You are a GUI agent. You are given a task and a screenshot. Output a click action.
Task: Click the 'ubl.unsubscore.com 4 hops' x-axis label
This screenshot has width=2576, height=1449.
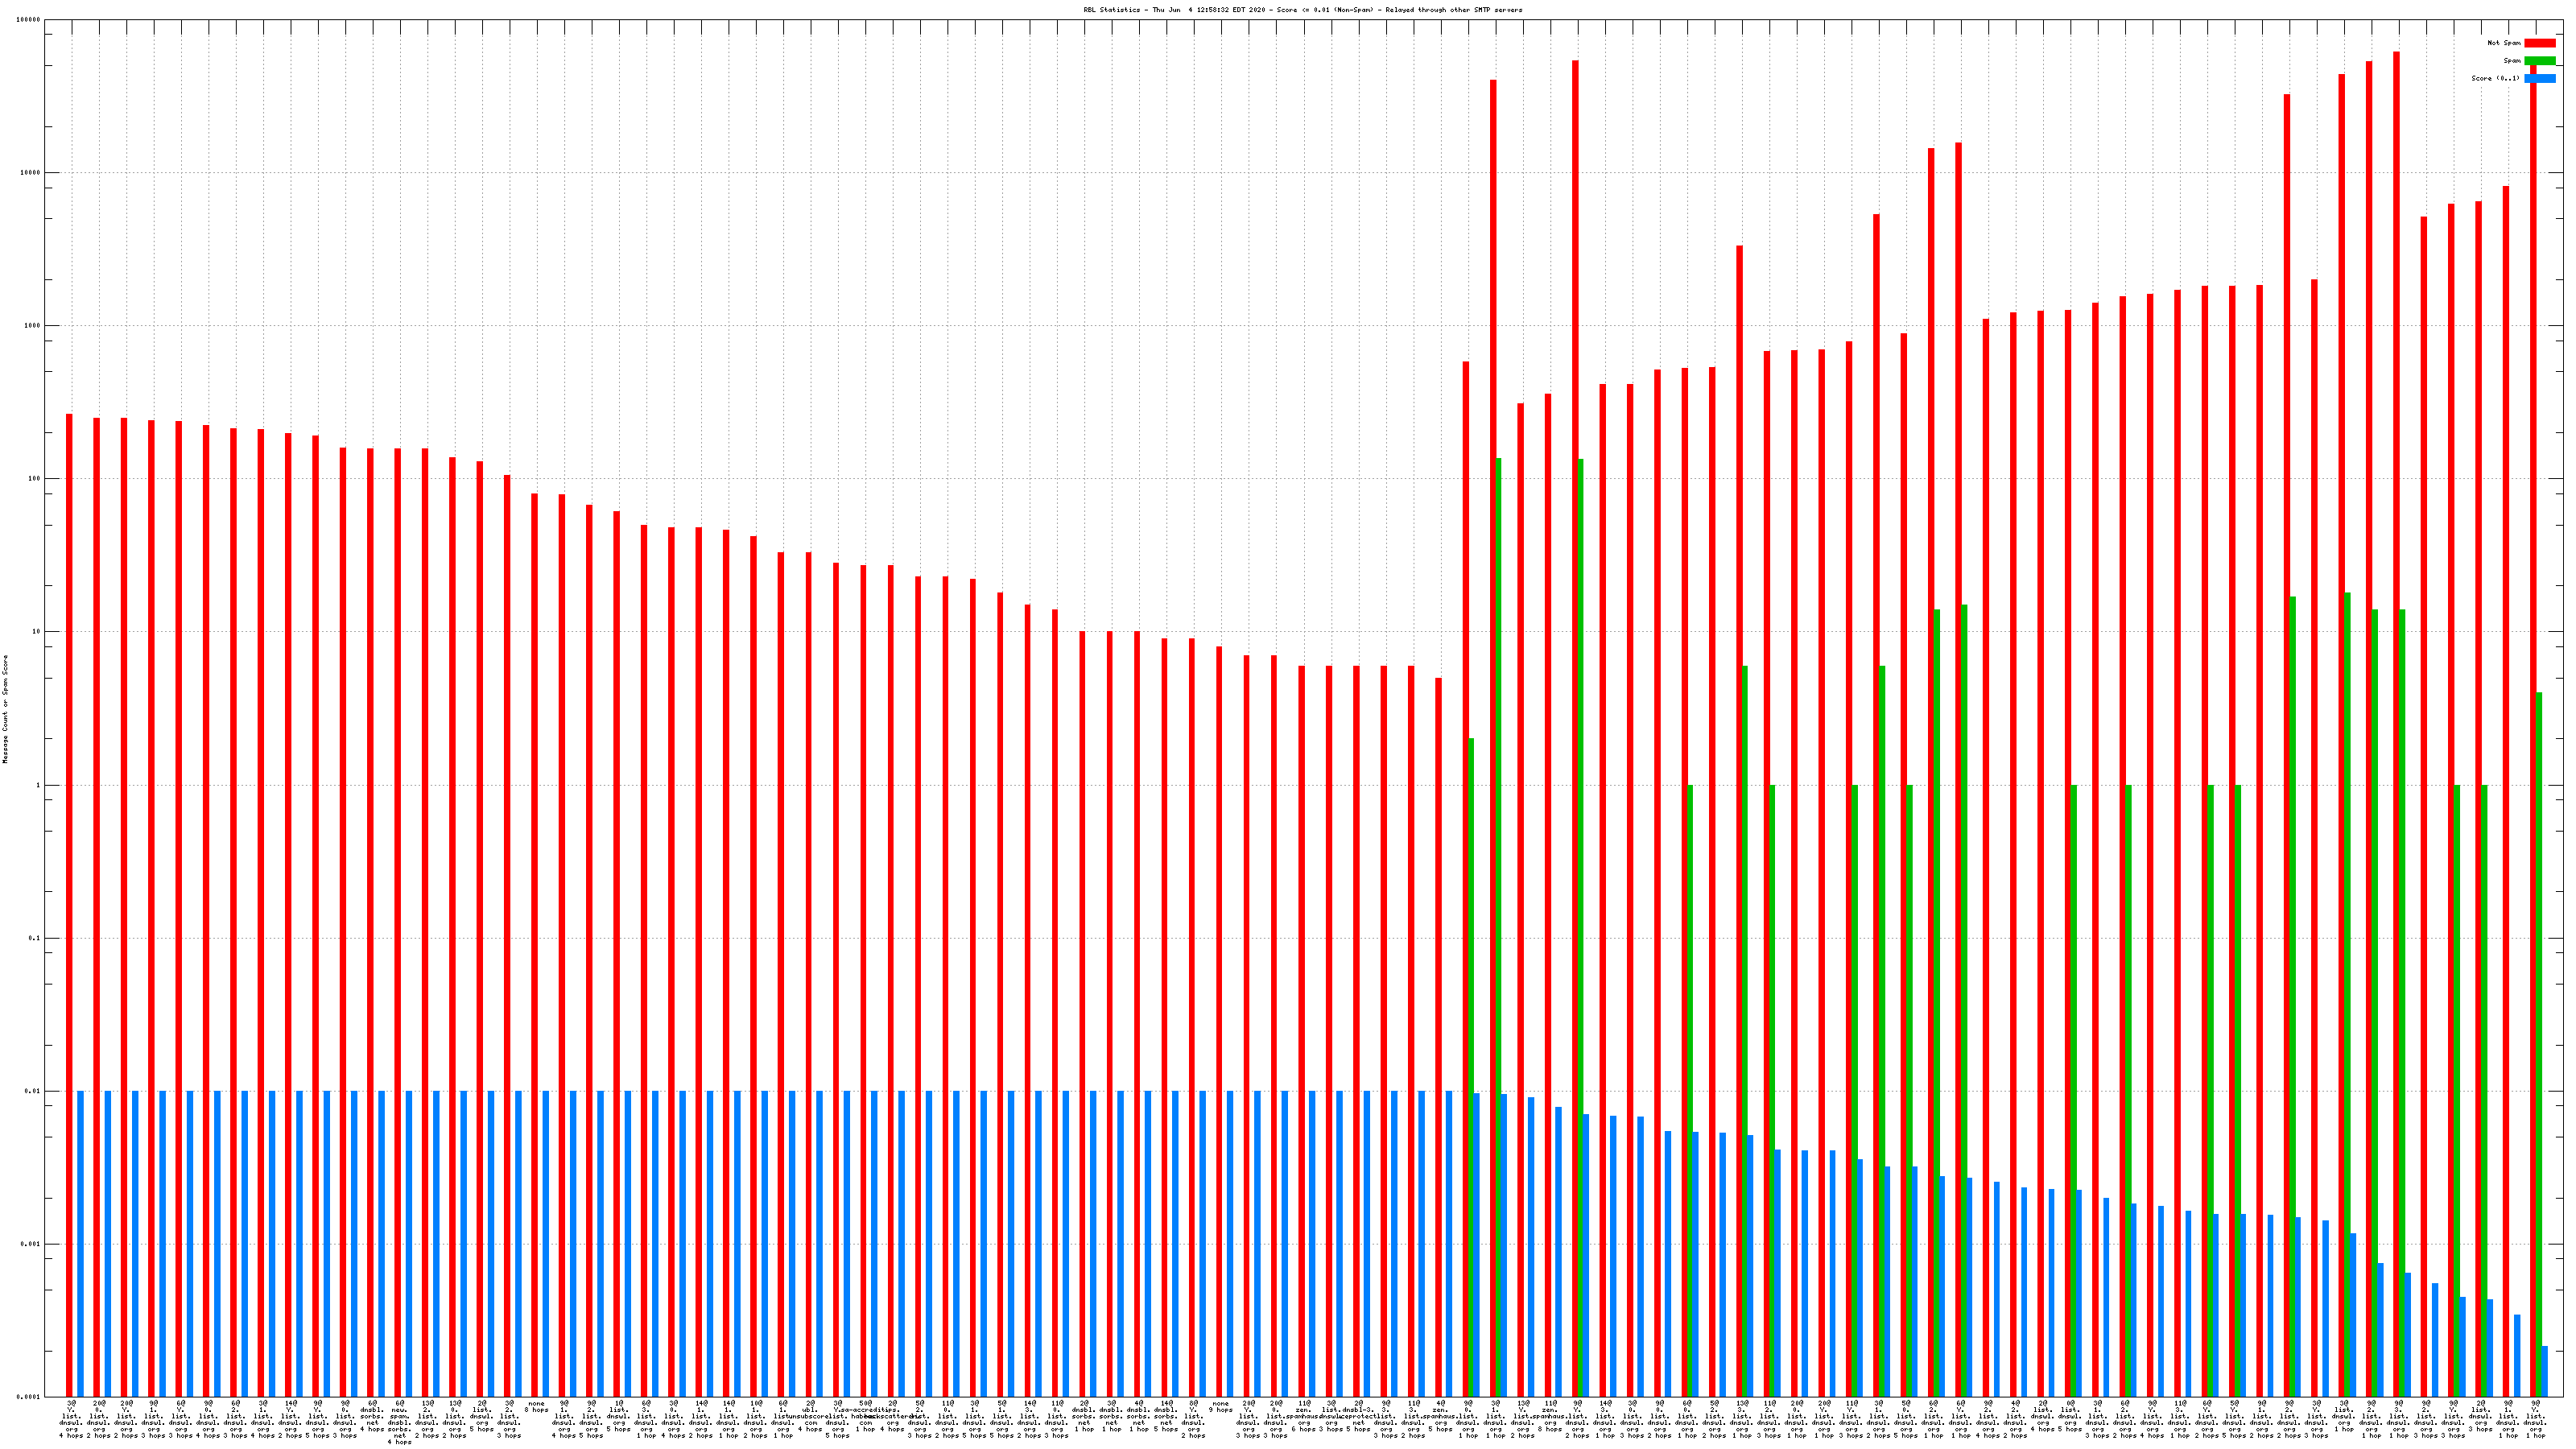[x=810, y=1416]
